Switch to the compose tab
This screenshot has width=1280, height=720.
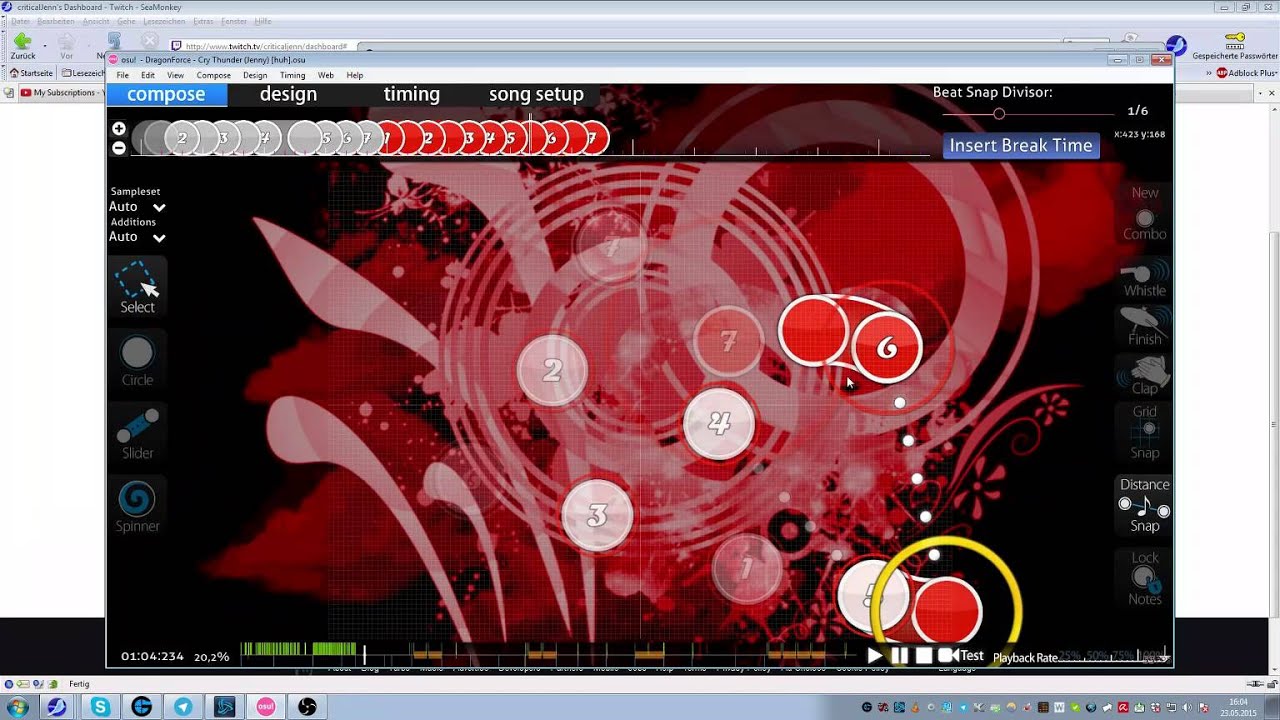166,94
